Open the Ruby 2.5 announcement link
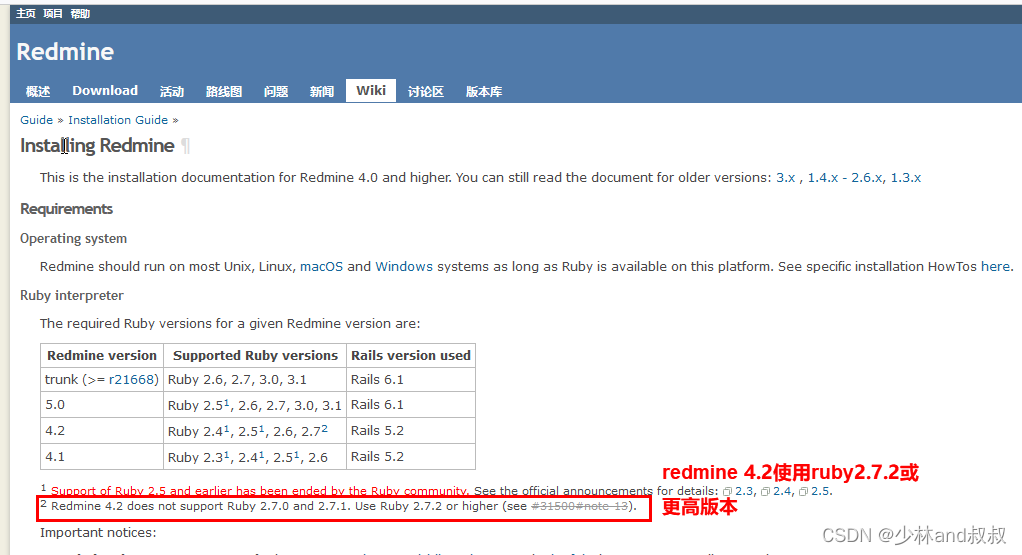 click(x=820, y=491)
